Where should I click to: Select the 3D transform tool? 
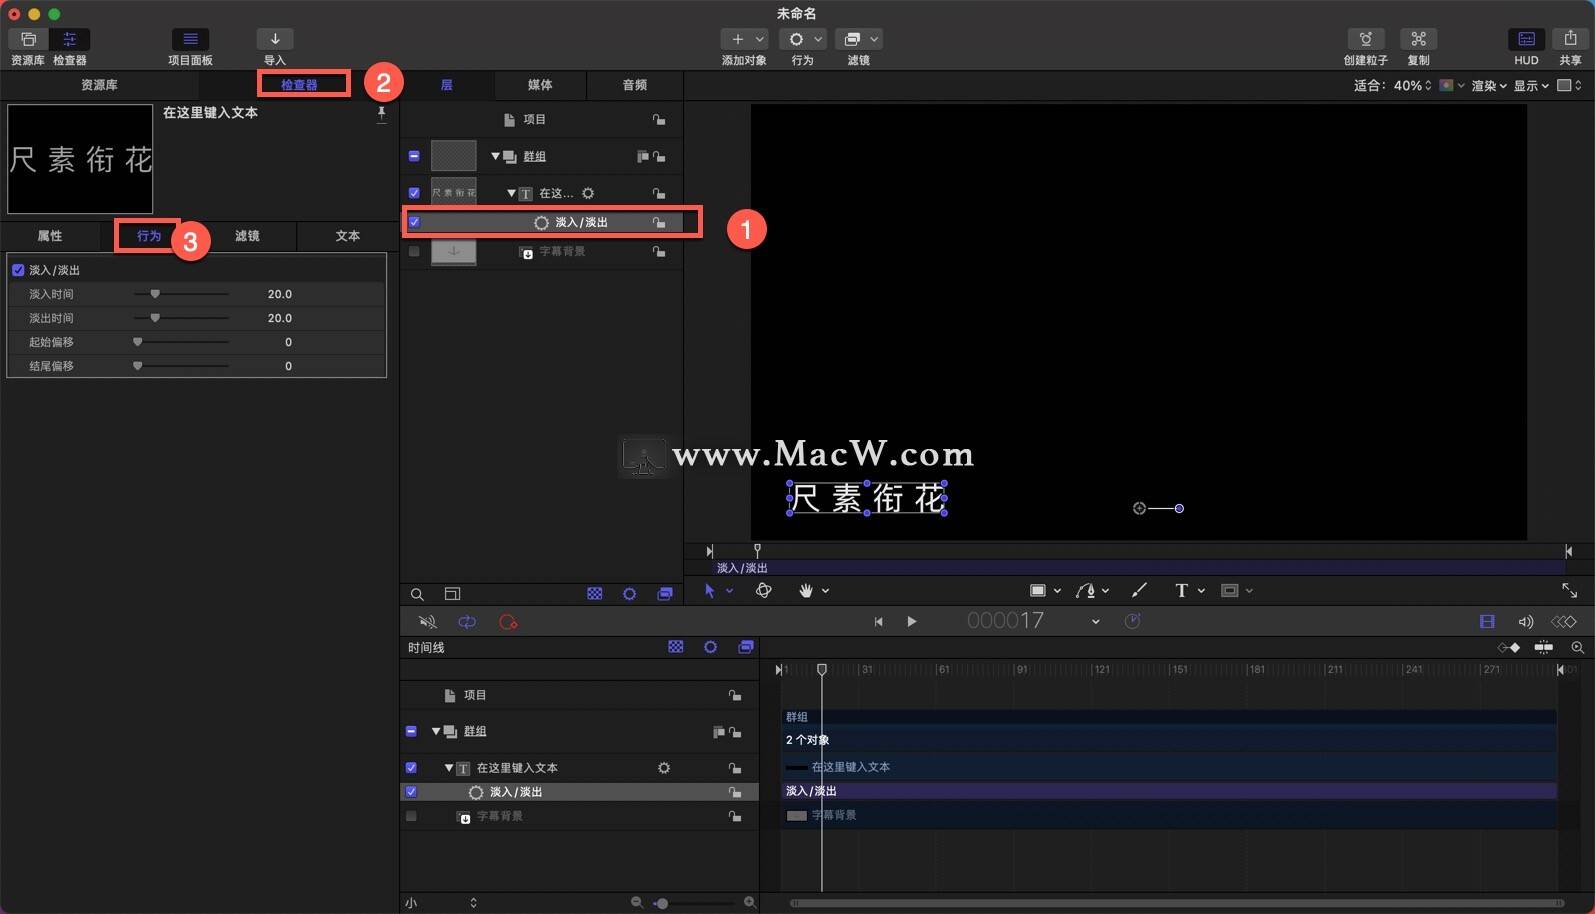[x=764, y=591]
